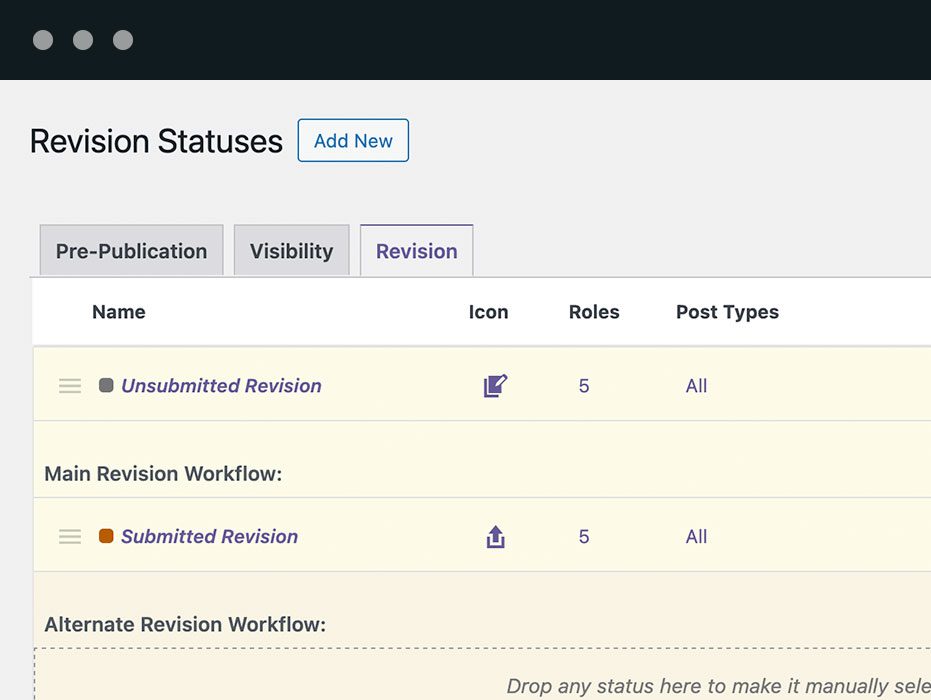Click roles count for Unsubmitted Revision
The width and height of the screenshot is (931, 700).
(584, 386)
